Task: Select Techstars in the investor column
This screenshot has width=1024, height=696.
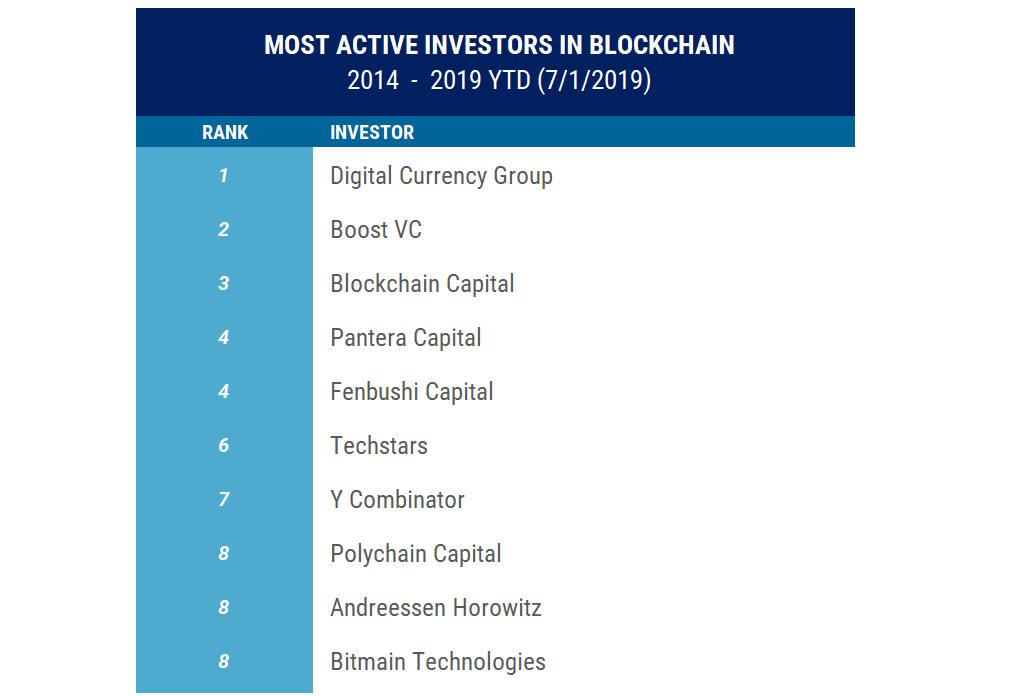Action: 379,446
